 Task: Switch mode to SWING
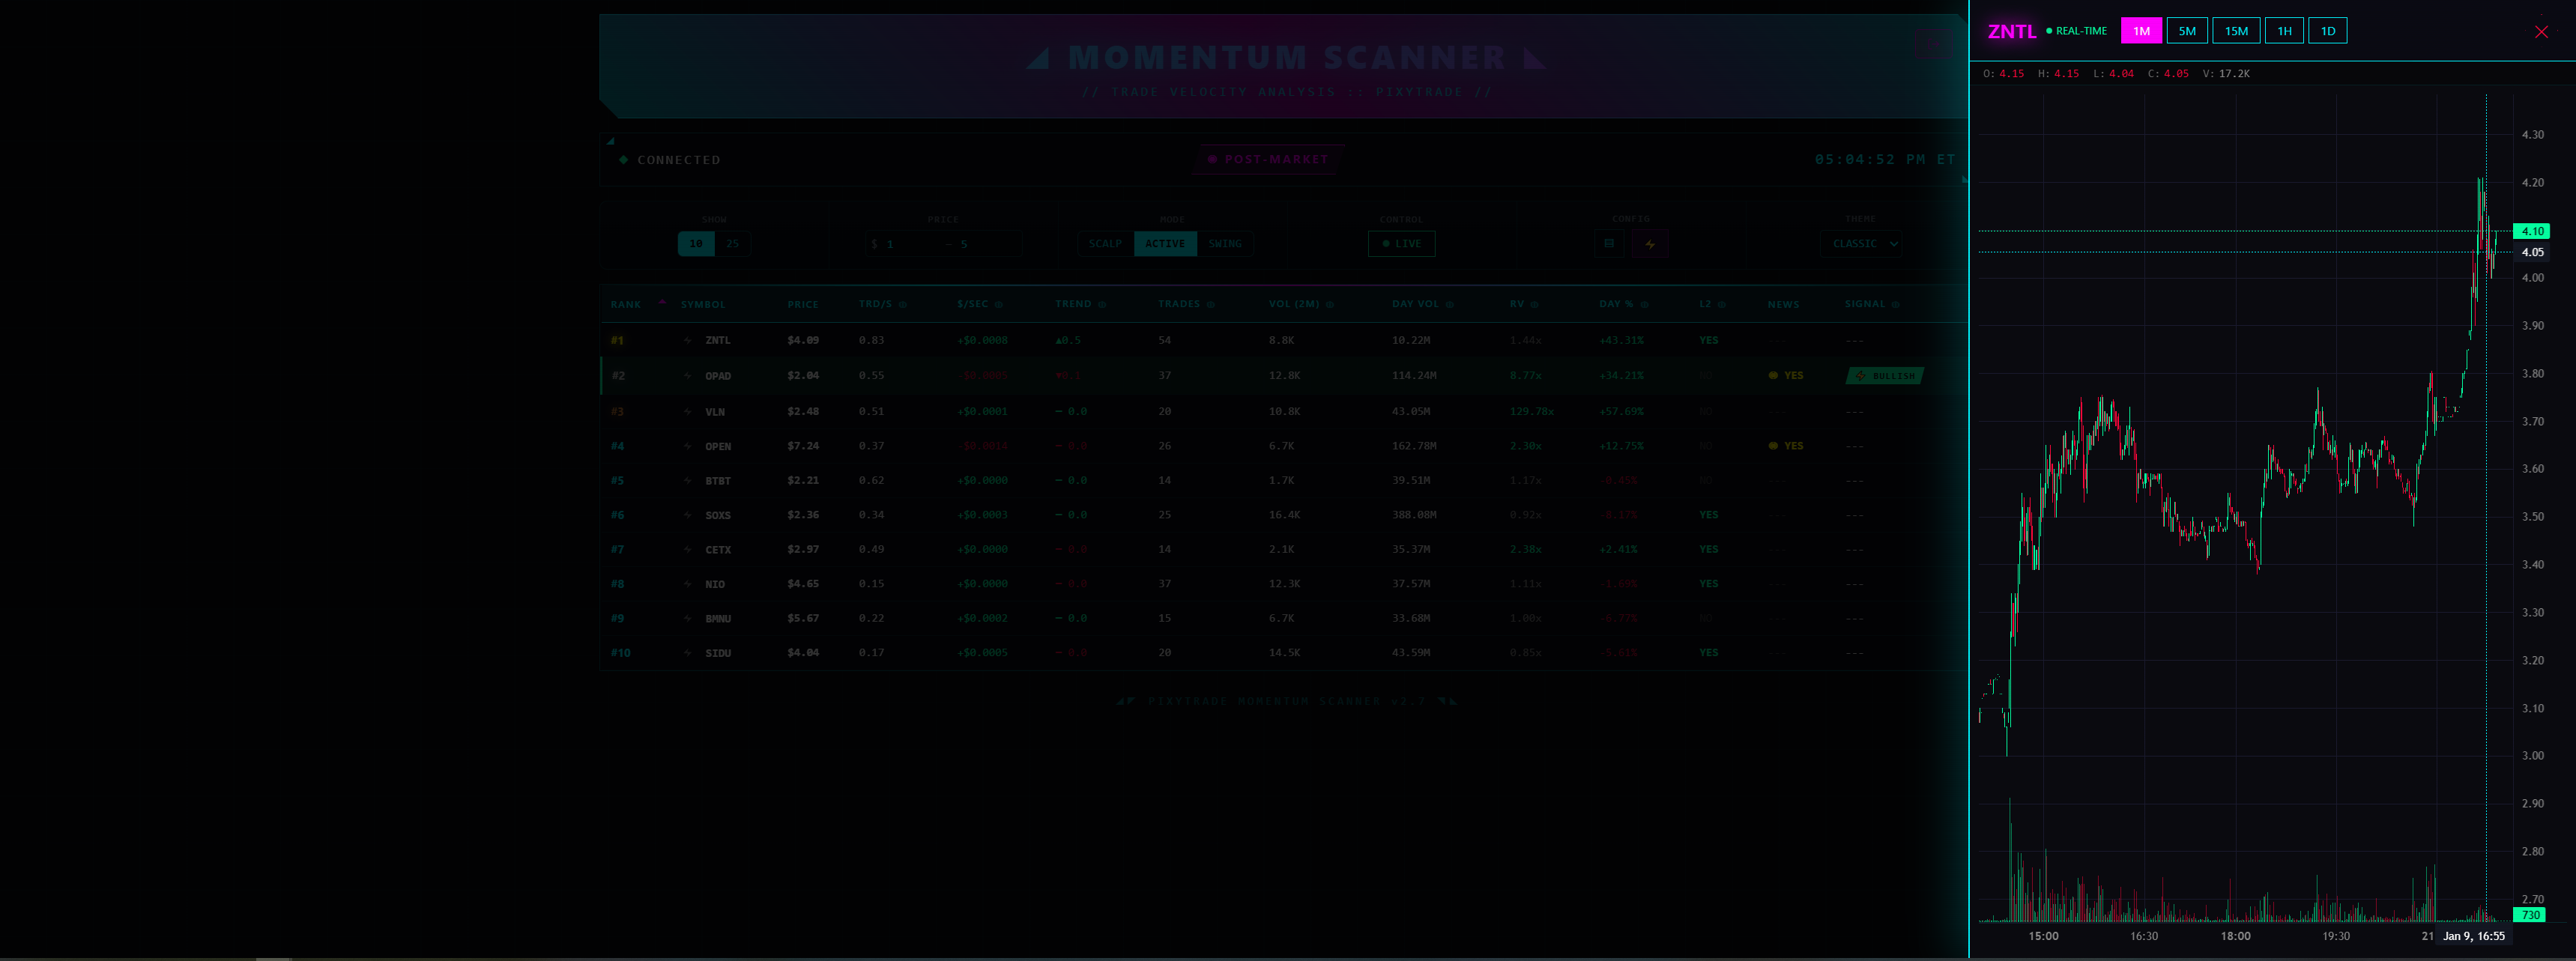click(x=1225, y=243)
